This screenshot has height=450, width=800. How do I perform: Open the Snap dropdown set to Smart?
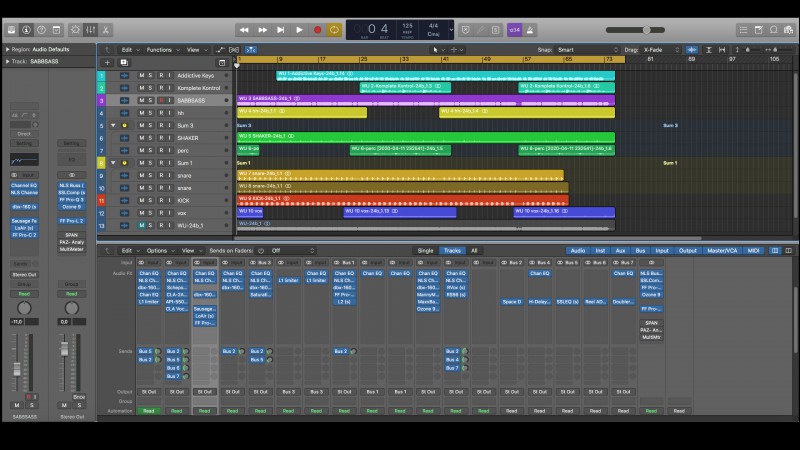pos(585,49)
